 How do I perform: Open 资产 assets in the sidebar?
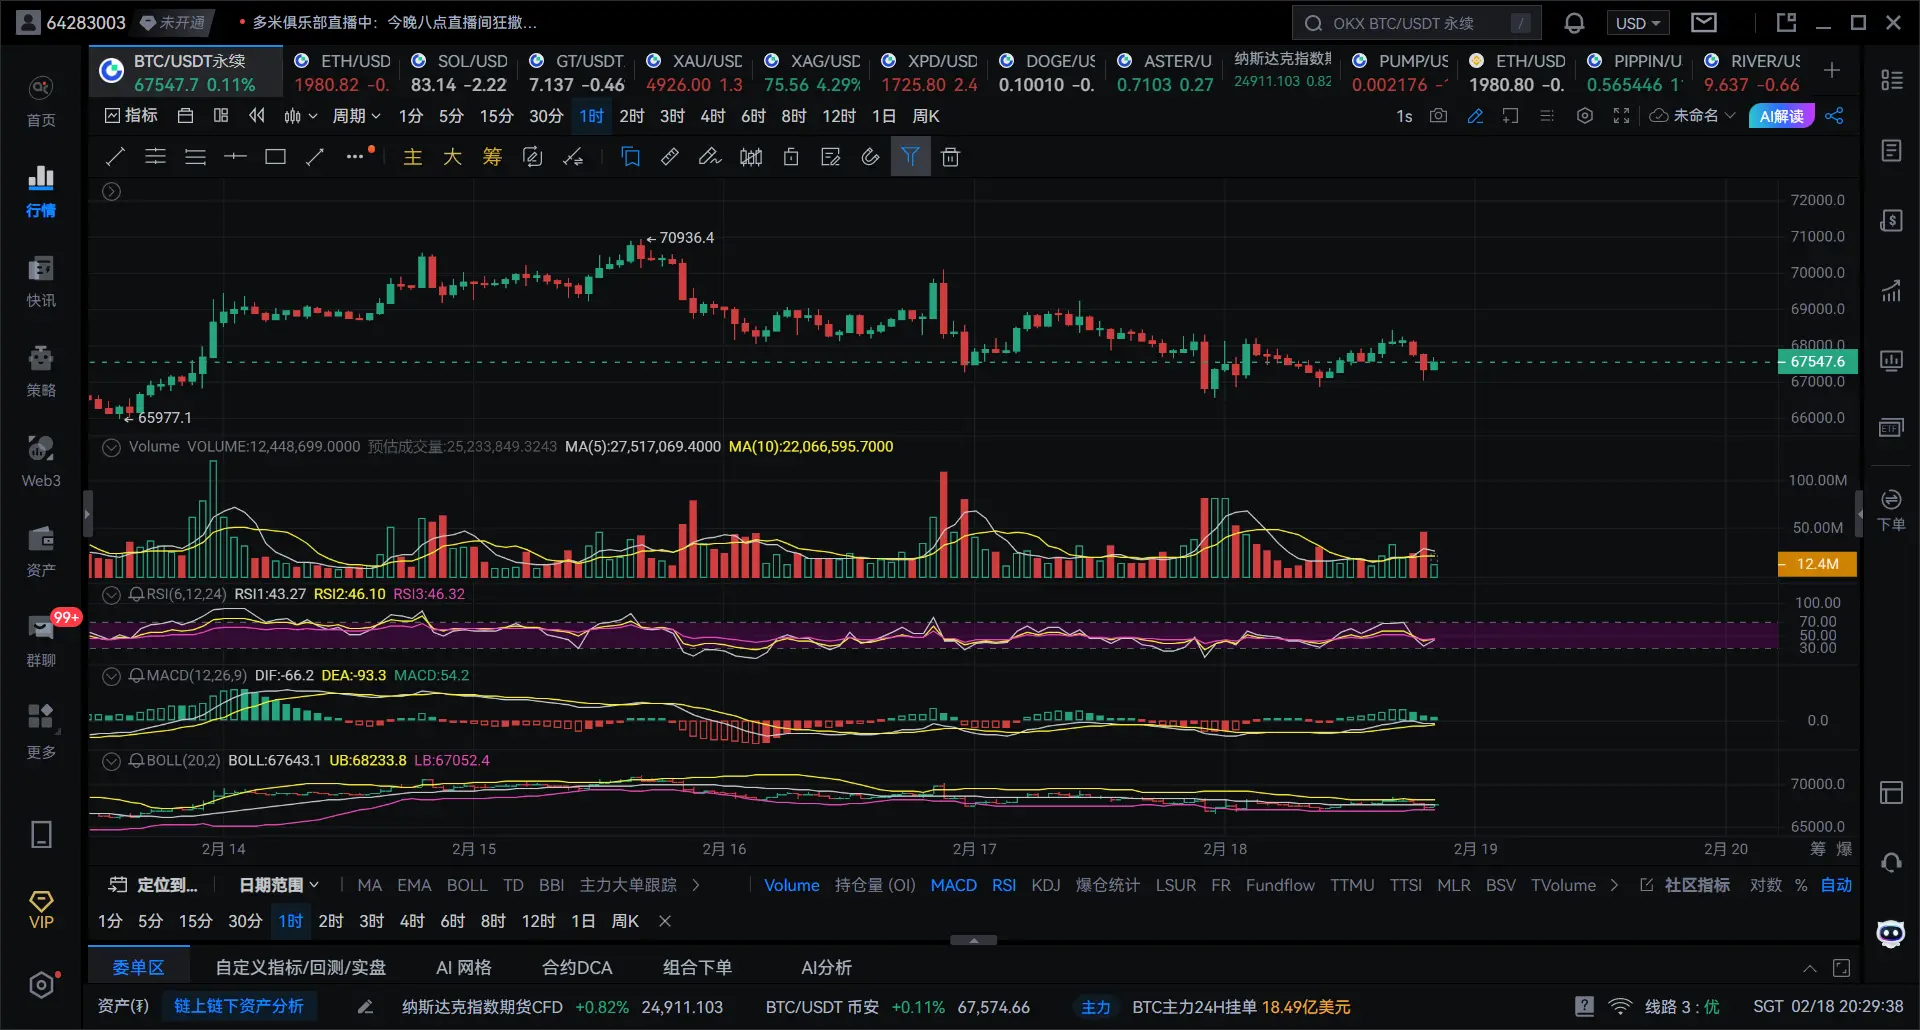pos(41,551)
